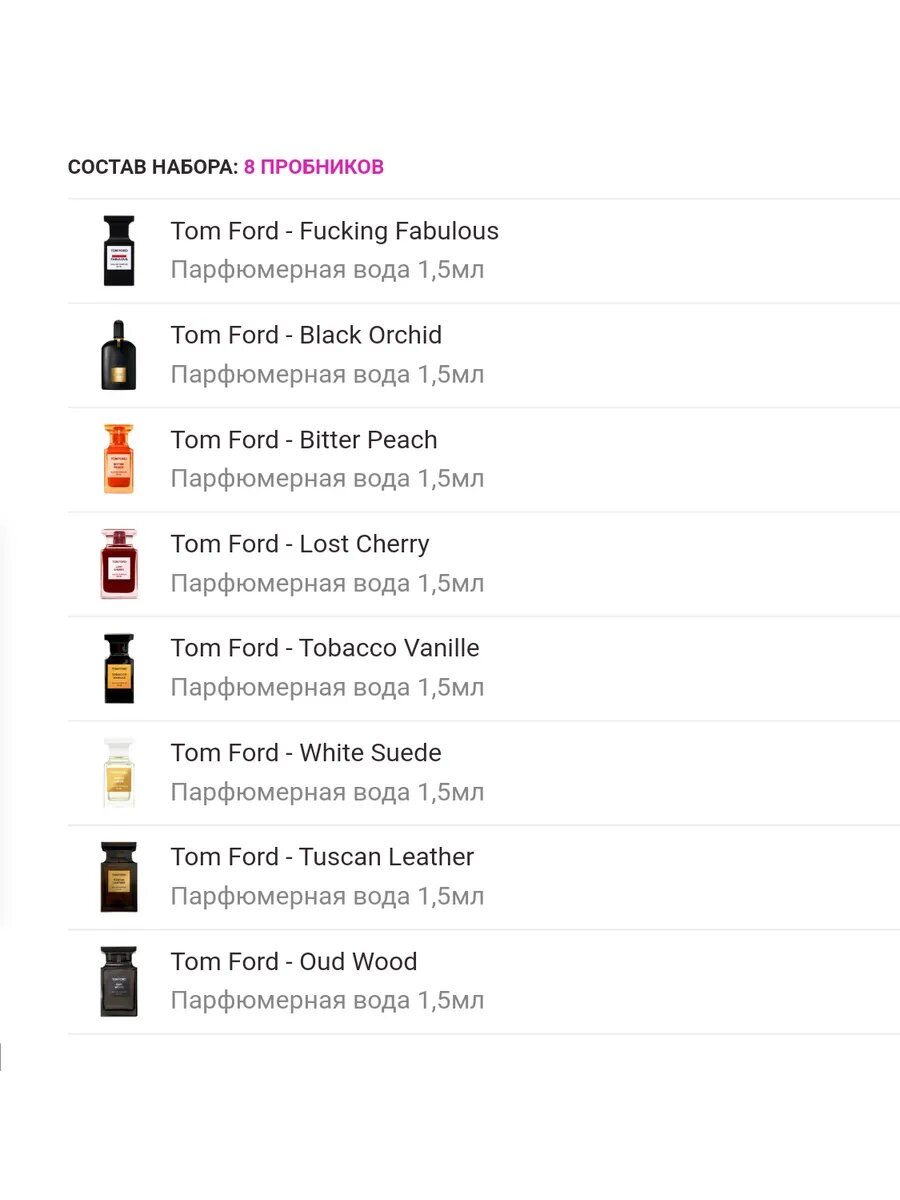Click the red Lost Cherry bottle icon
This screenshot has width=900, height=1200.
pyautogui.click(x=119, y=564)
